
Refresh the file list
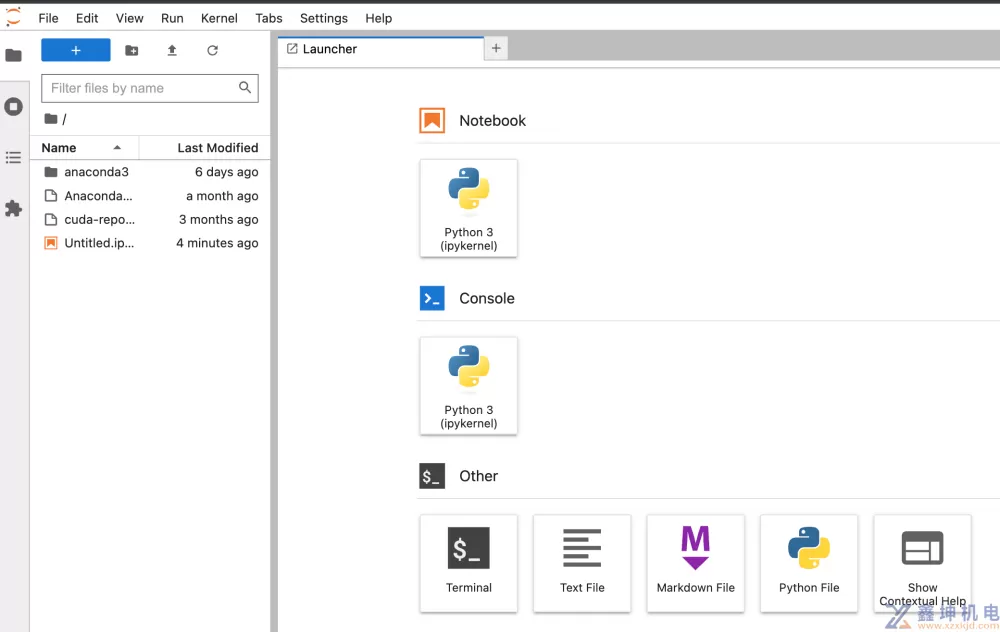click(212, 50)
